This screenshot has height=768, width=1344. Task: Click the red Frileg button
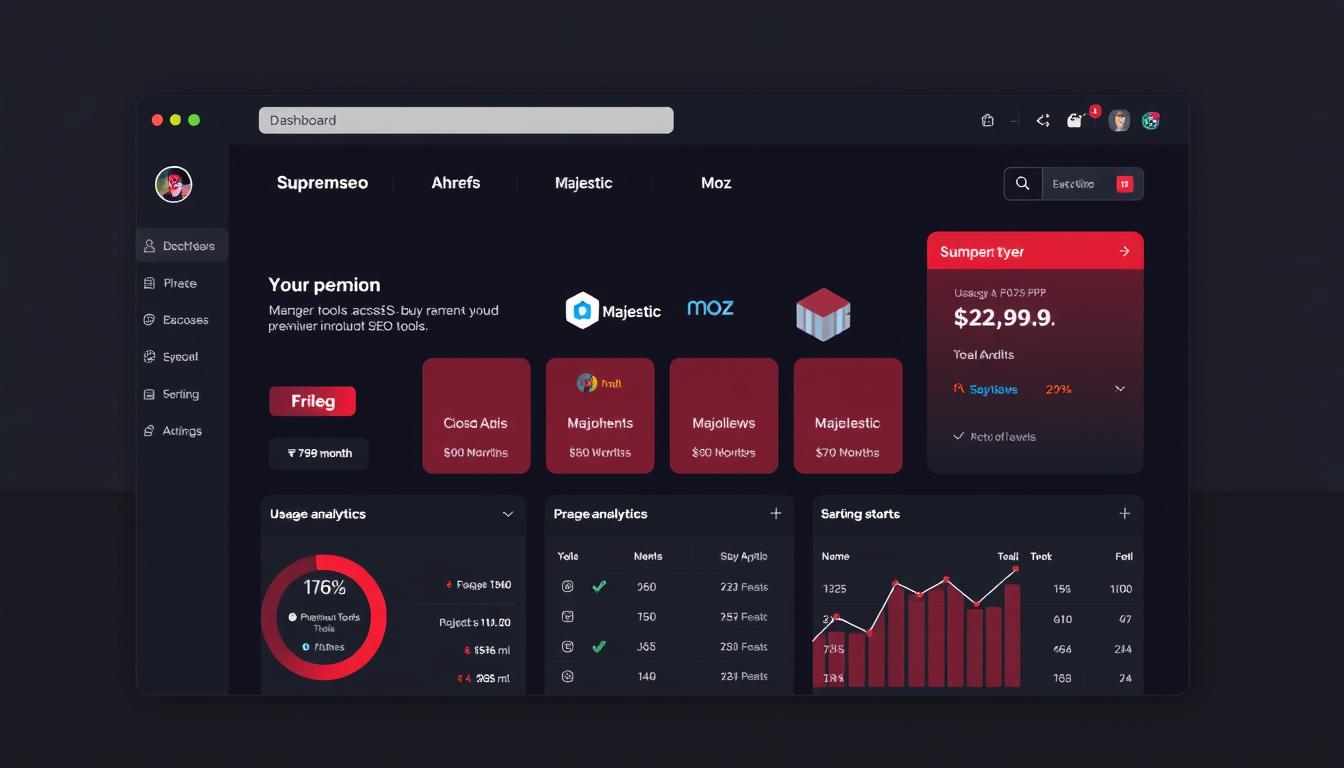pyautogui.click(x=312, y=401)
